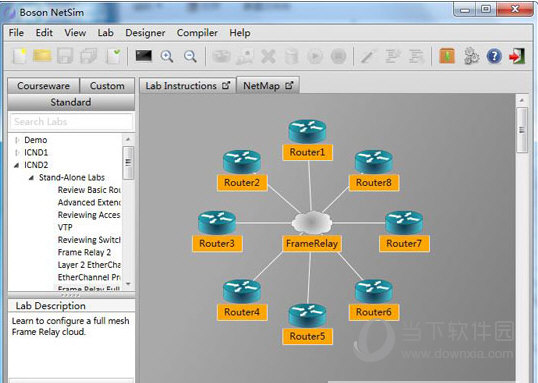Open the Edit menu
This screenshot has height=383, width=538.
click(44, 33)
